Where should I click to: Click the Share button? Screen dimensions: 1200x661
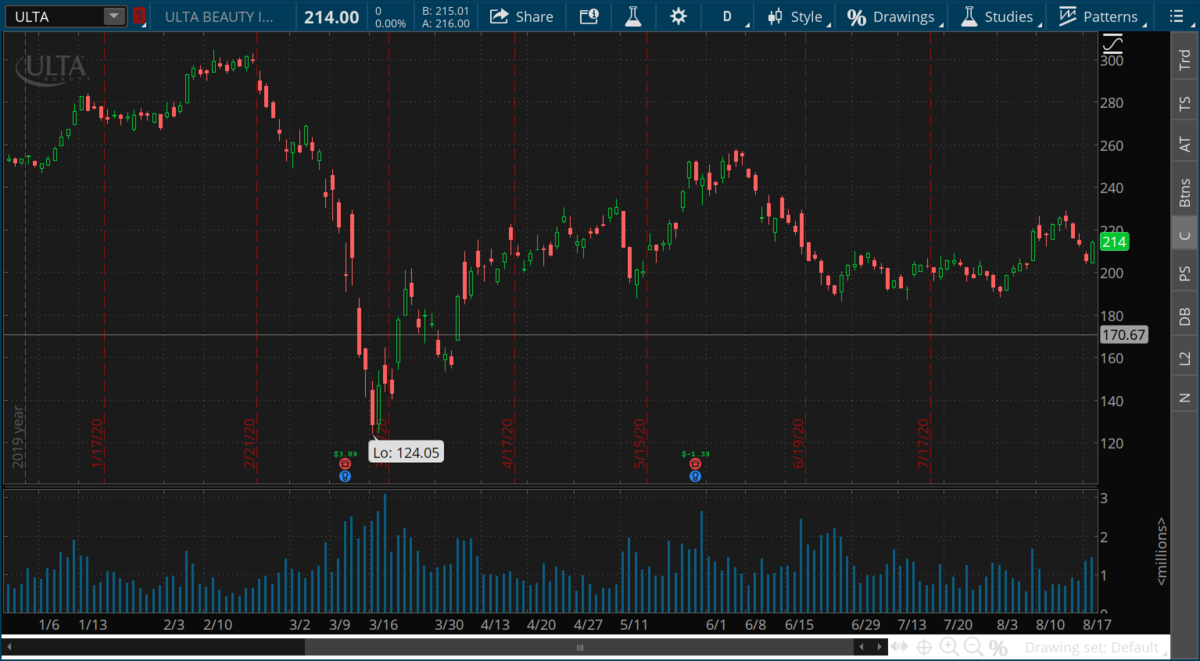coord(521,16)
